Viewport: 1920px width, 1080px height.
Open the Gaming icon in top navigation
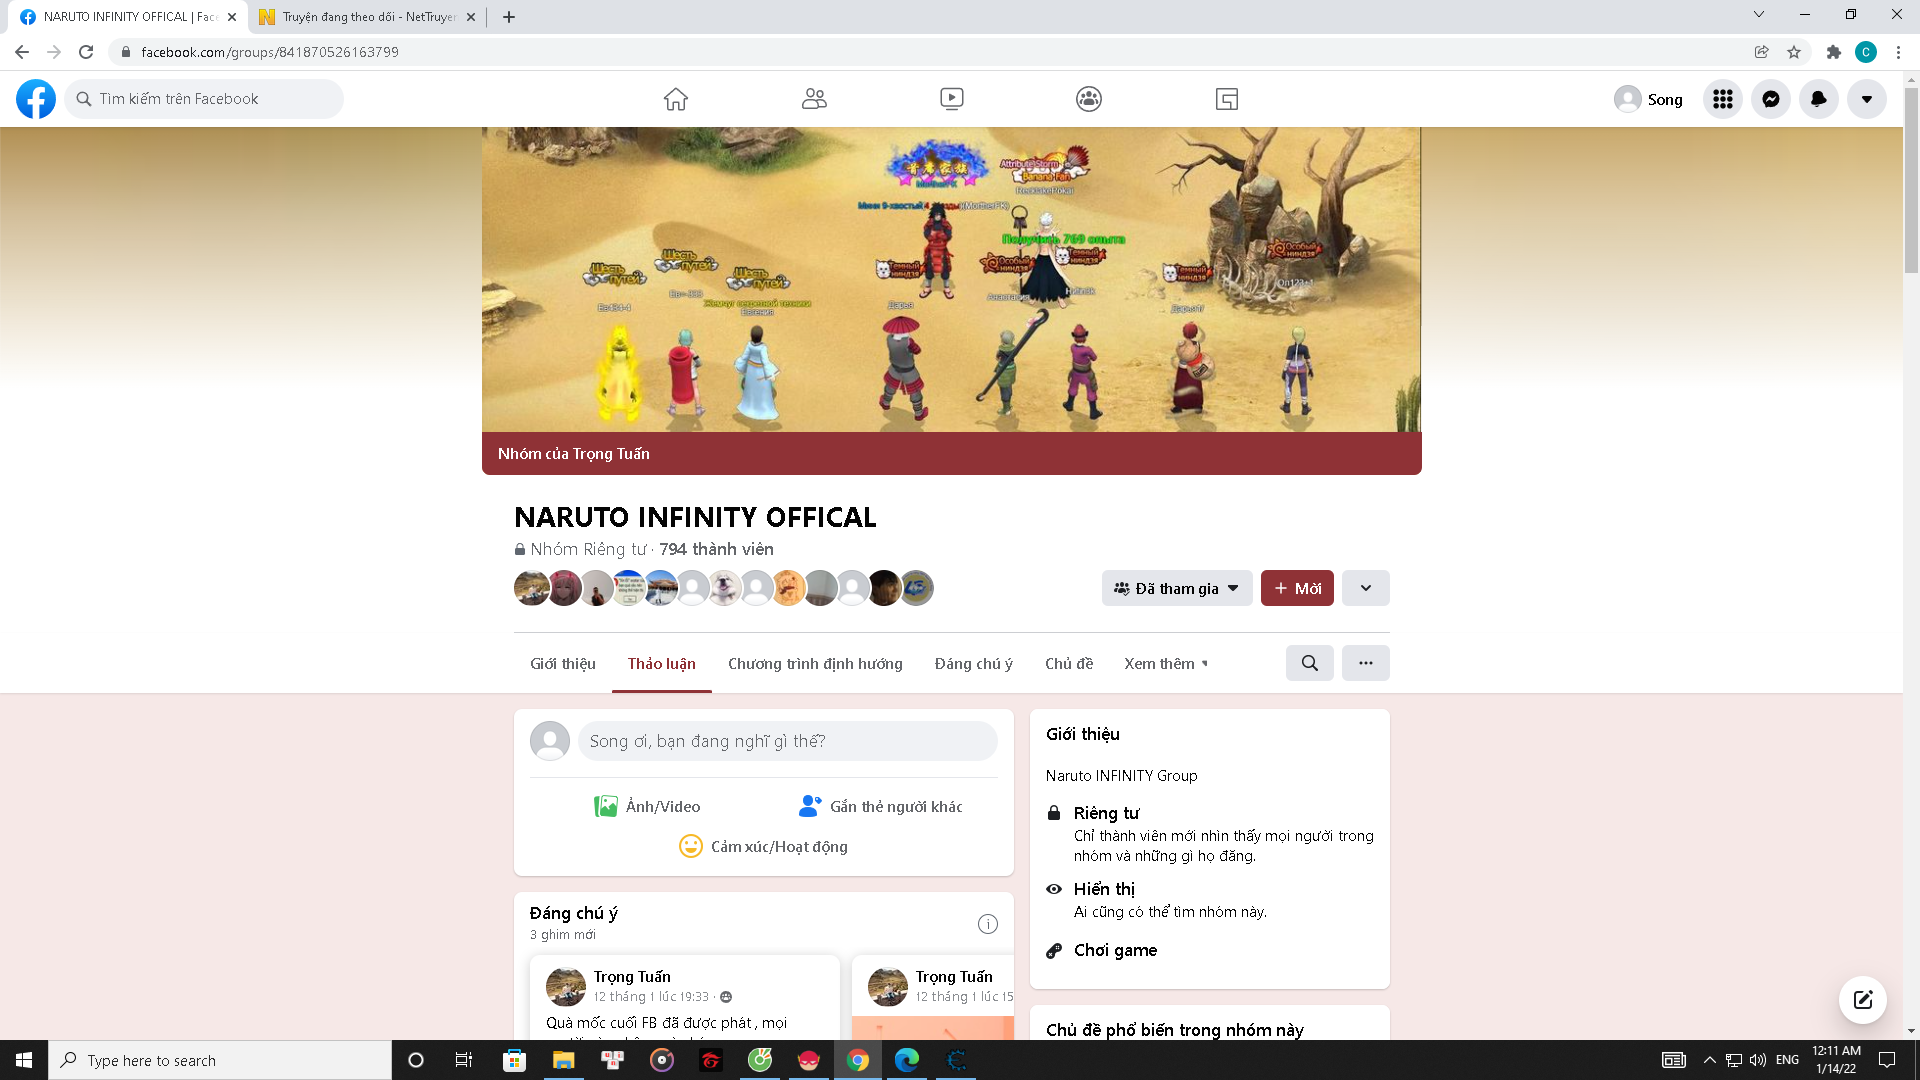pyautogui.click(x=1227, y=99)
